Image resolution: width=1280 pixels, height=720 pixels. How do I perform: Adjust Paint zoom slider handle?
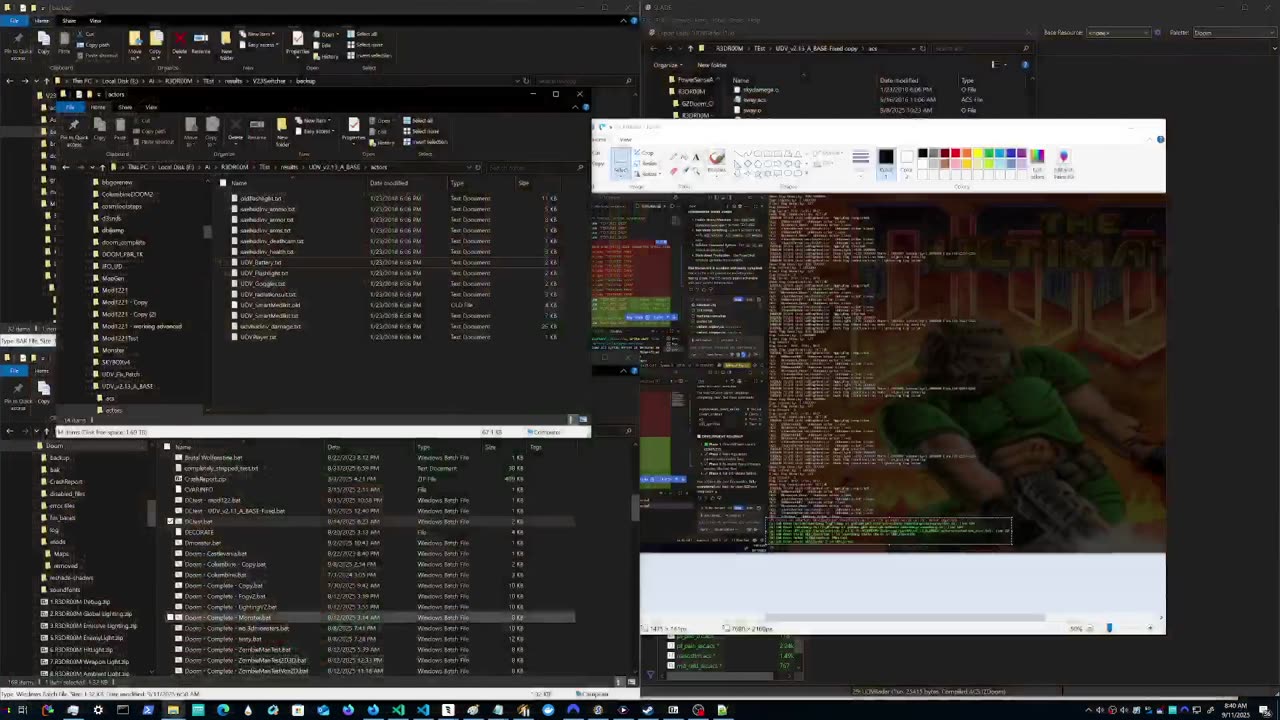tap(1109, 628)
